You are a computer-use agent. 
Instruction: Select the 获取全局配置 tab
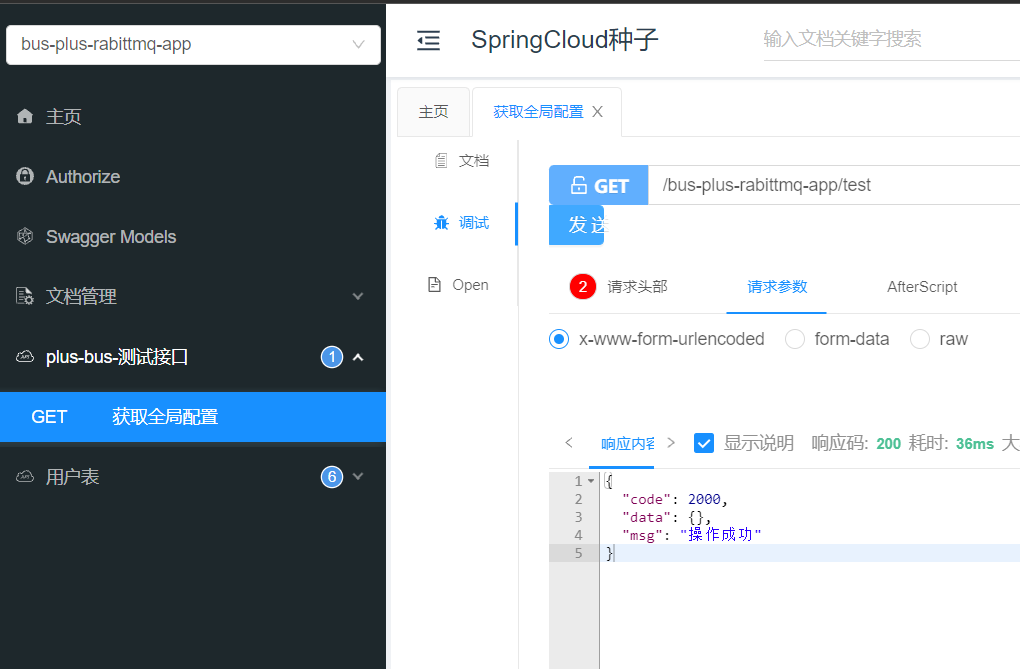tap(538, 112)
